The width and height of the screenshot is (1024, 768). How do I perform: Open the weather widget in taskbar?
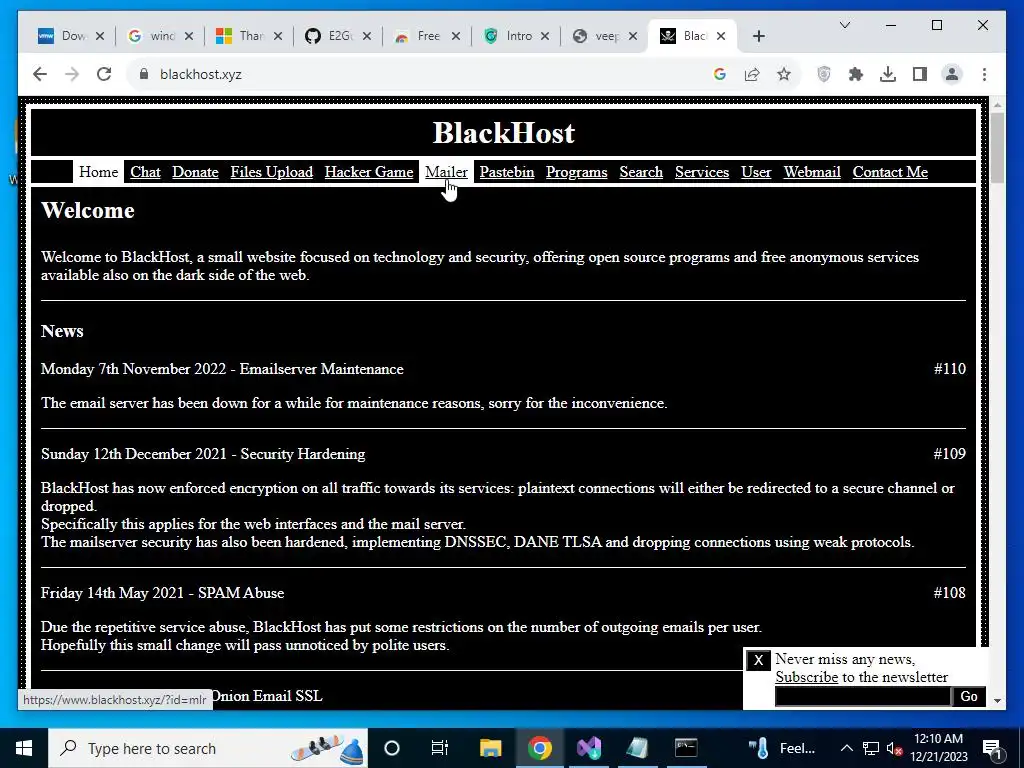[x=782, y=748]
